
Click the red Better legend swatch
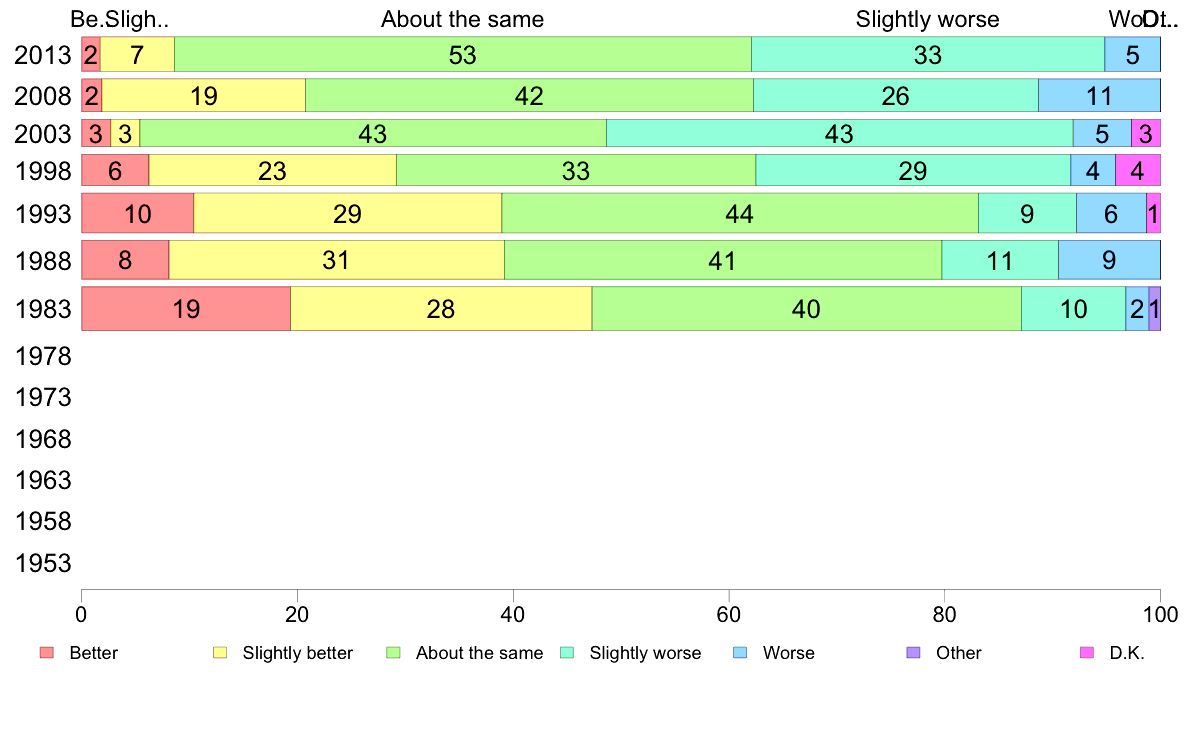click(46, 653)
